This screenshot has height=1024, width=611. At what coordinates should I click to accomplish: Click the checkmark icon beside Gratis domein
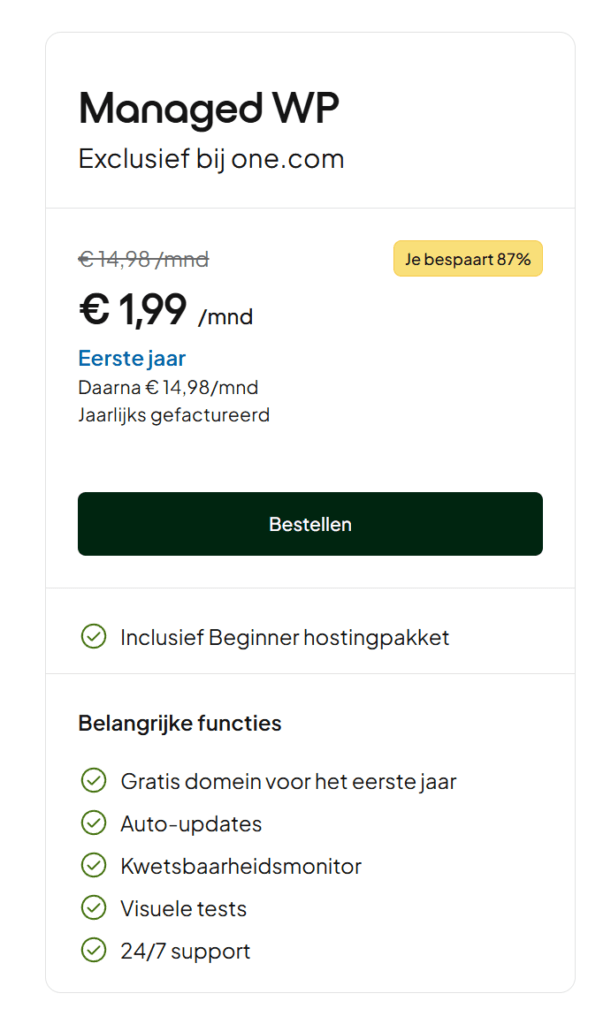click(x=93, y=781)
